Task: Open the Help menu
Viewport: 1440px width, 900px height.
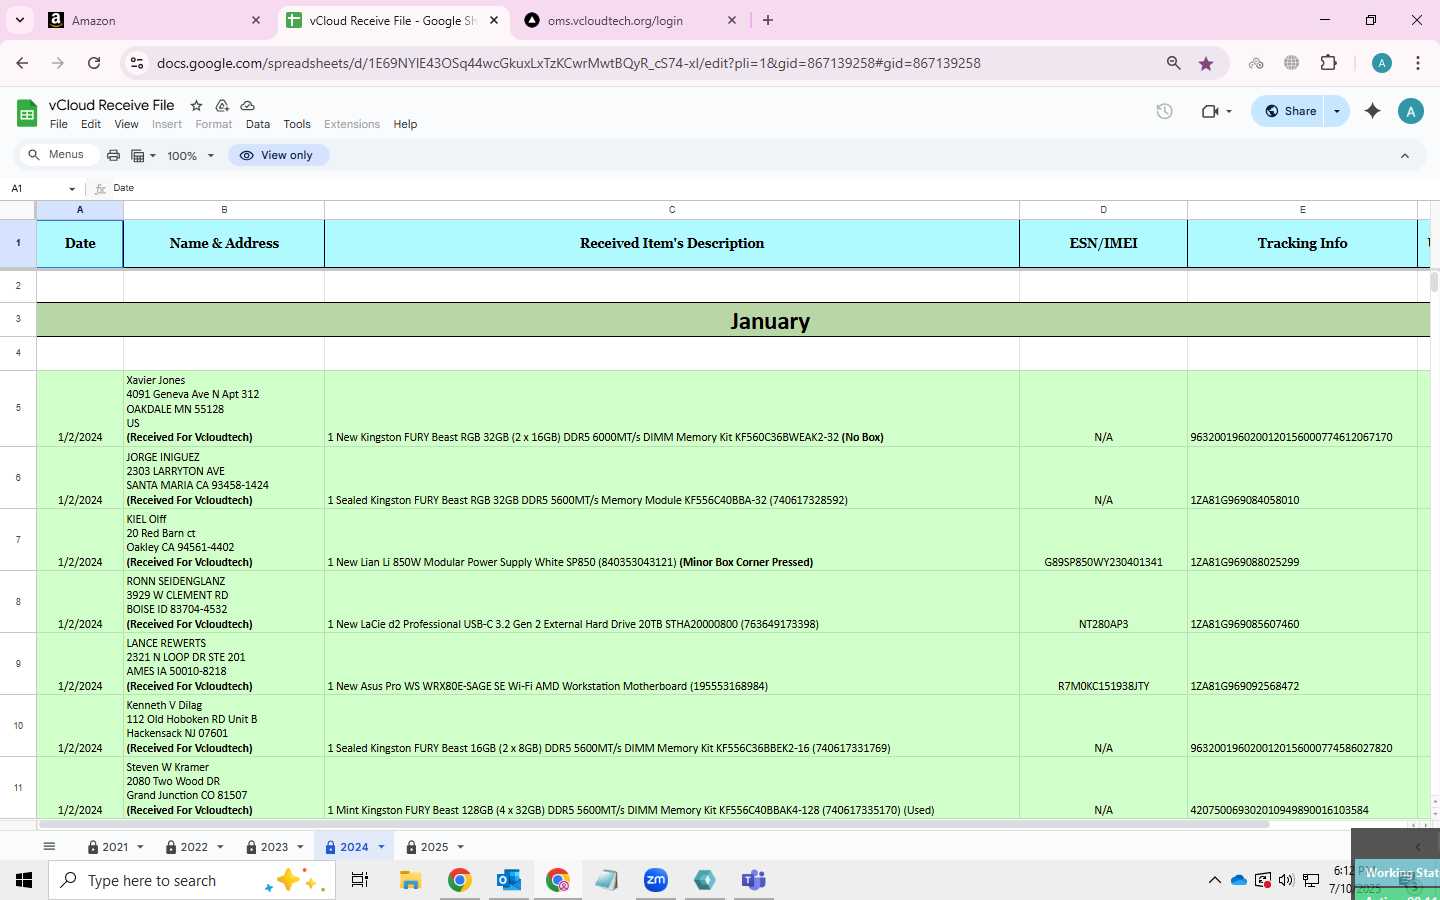Action: click(x=405, y=124)
